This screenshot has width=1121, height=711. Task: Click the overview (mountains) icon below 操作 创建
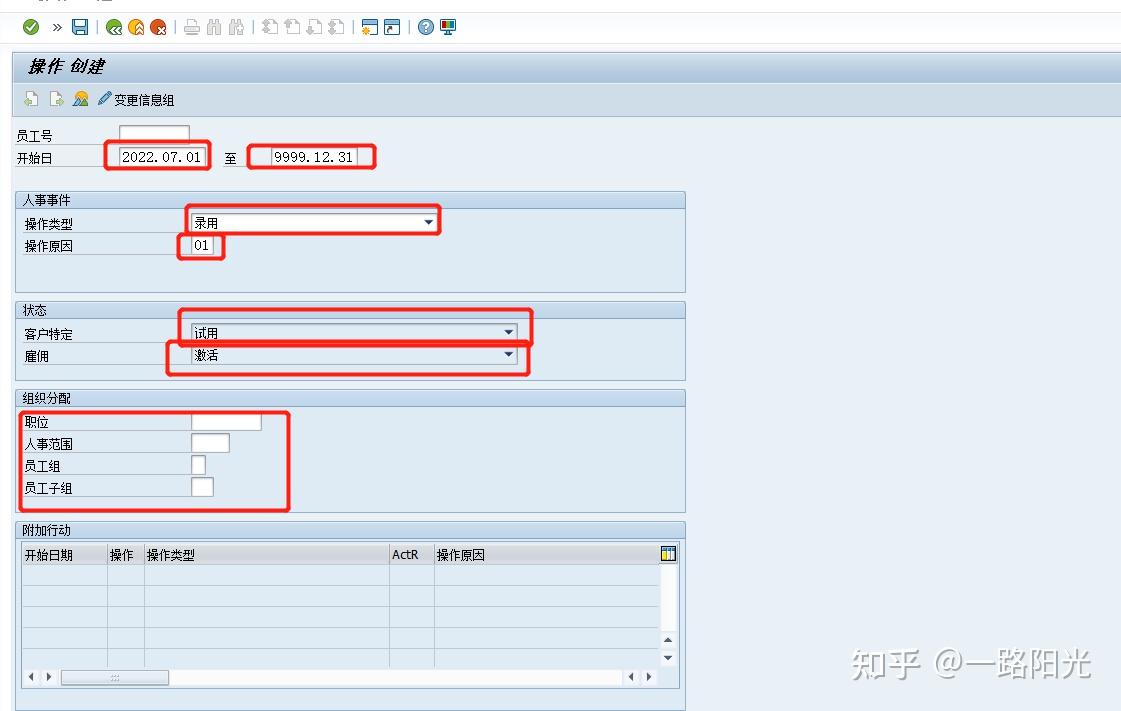80,97
